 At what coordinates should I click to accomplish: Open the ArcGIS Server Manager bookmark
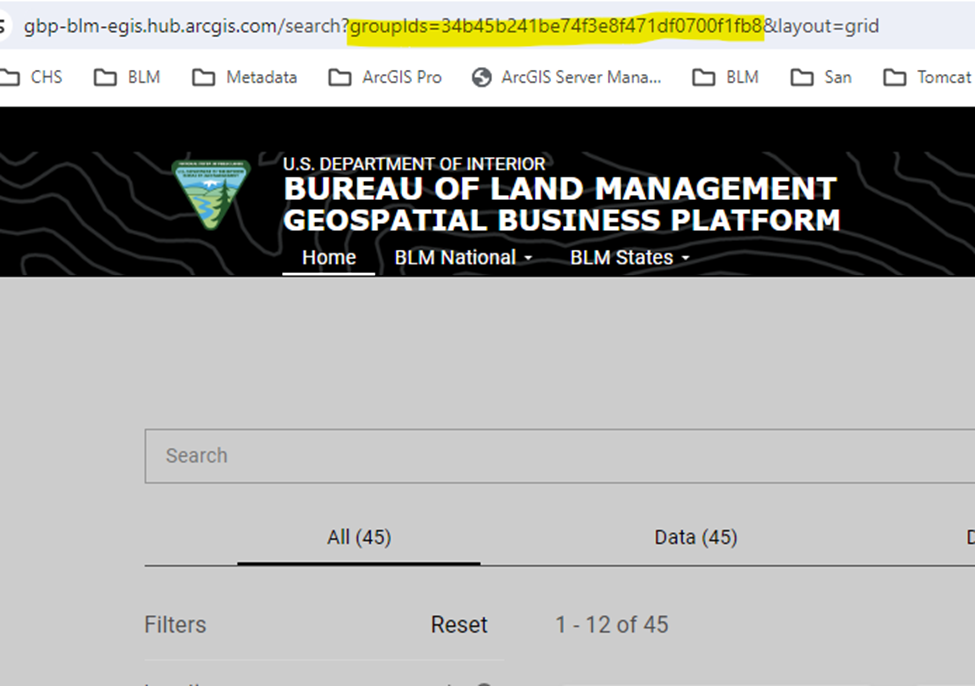tap(566, 77)
